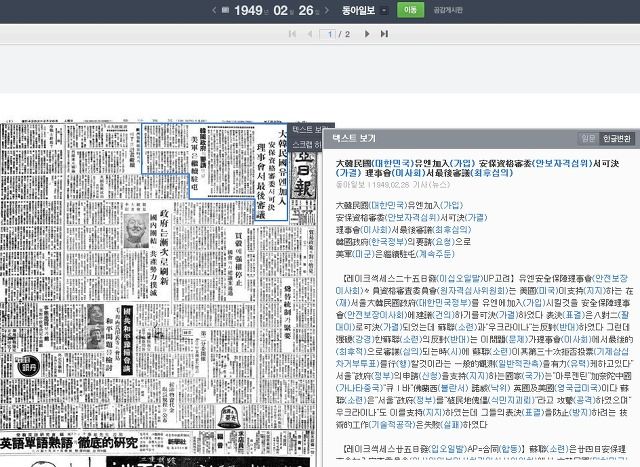Switch the text panel to 원문 mode
Viewport: 640px width, 467px height.
(588, 138)
